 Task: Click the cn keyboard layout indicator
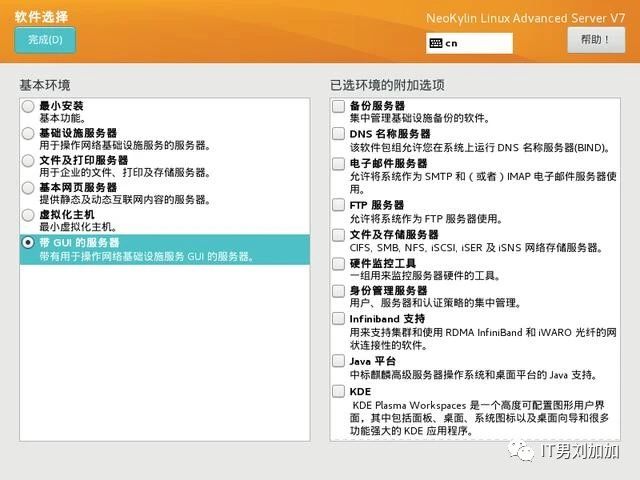469,43
